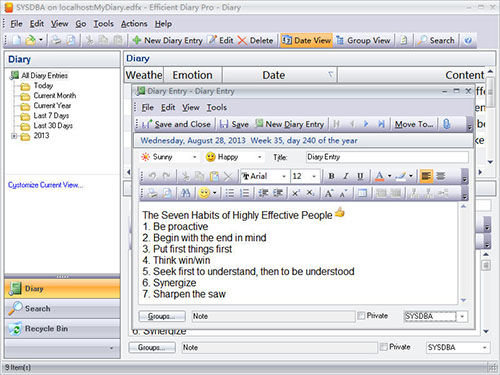500x375 pixels.
Task: Open the Sunny weather dropdown
Action: (x=195, y=157)
